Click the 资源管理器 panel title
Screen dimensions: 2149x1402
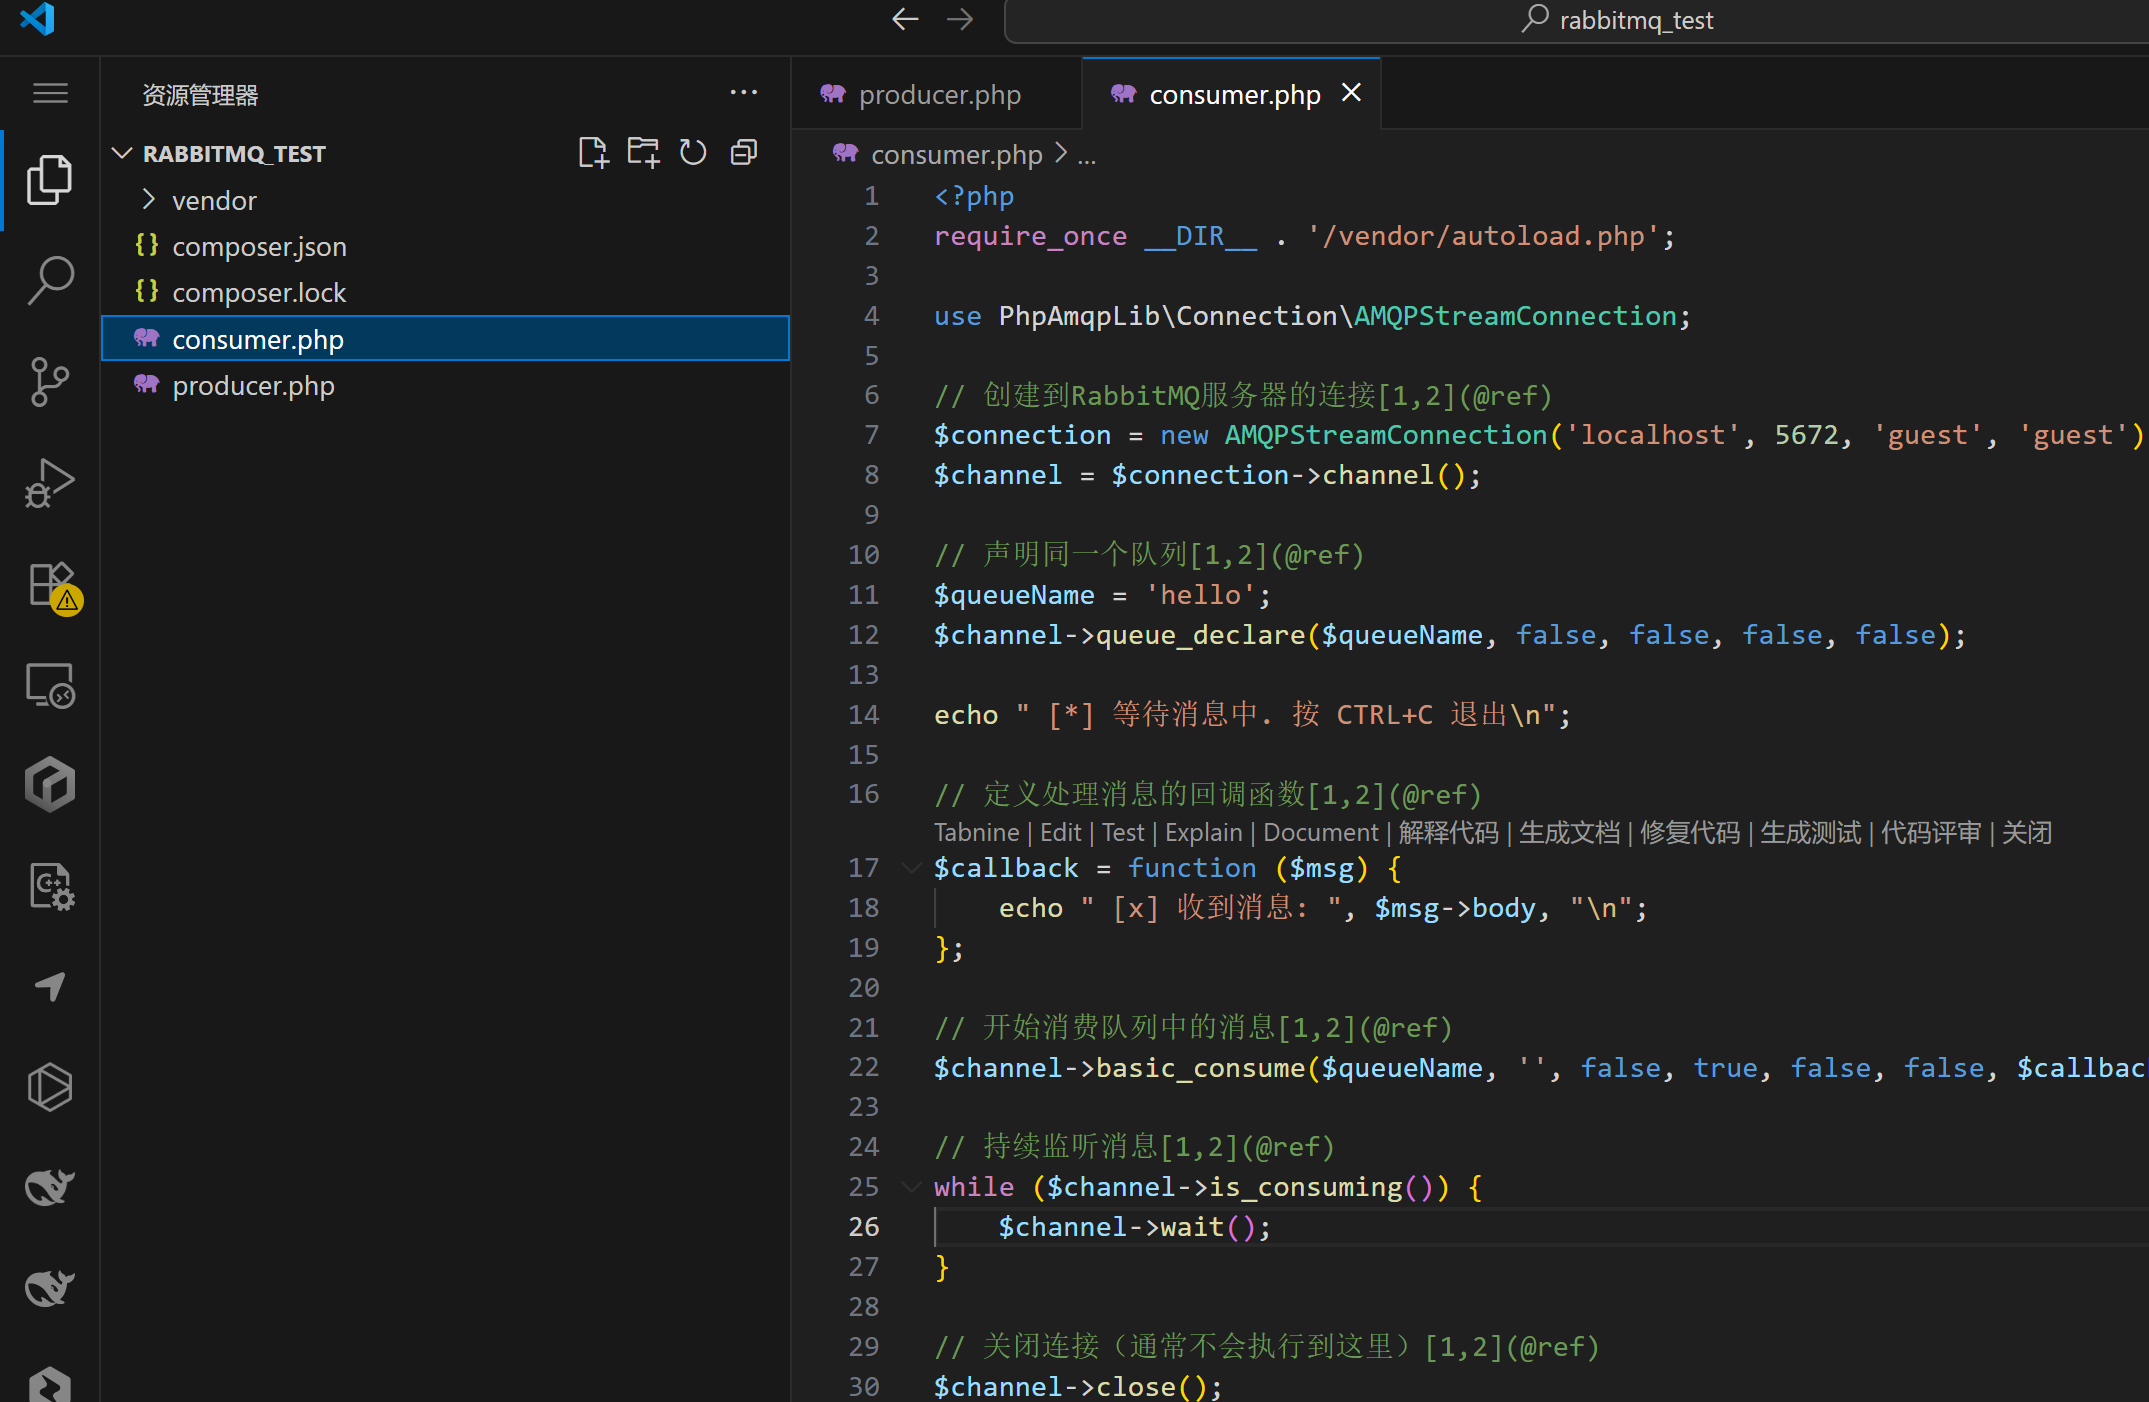pos(200,95)
